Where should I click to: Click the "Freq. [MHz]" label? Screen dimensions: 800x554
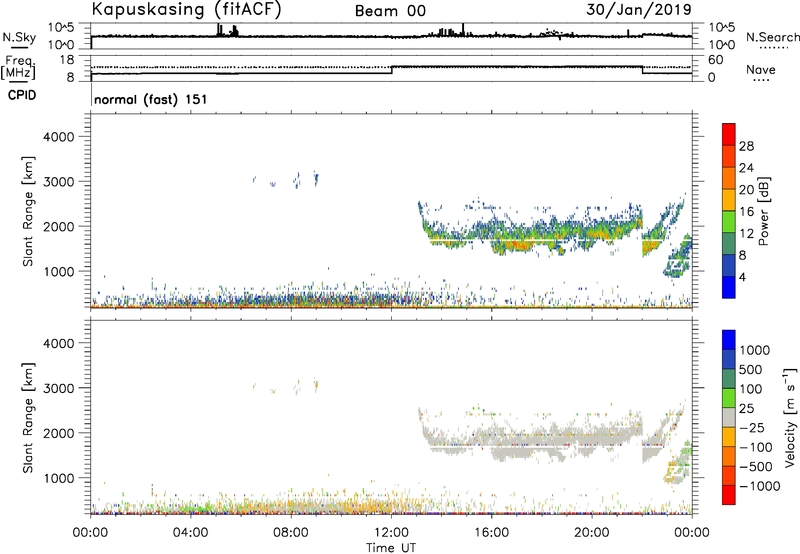click(x=19, y=67)
